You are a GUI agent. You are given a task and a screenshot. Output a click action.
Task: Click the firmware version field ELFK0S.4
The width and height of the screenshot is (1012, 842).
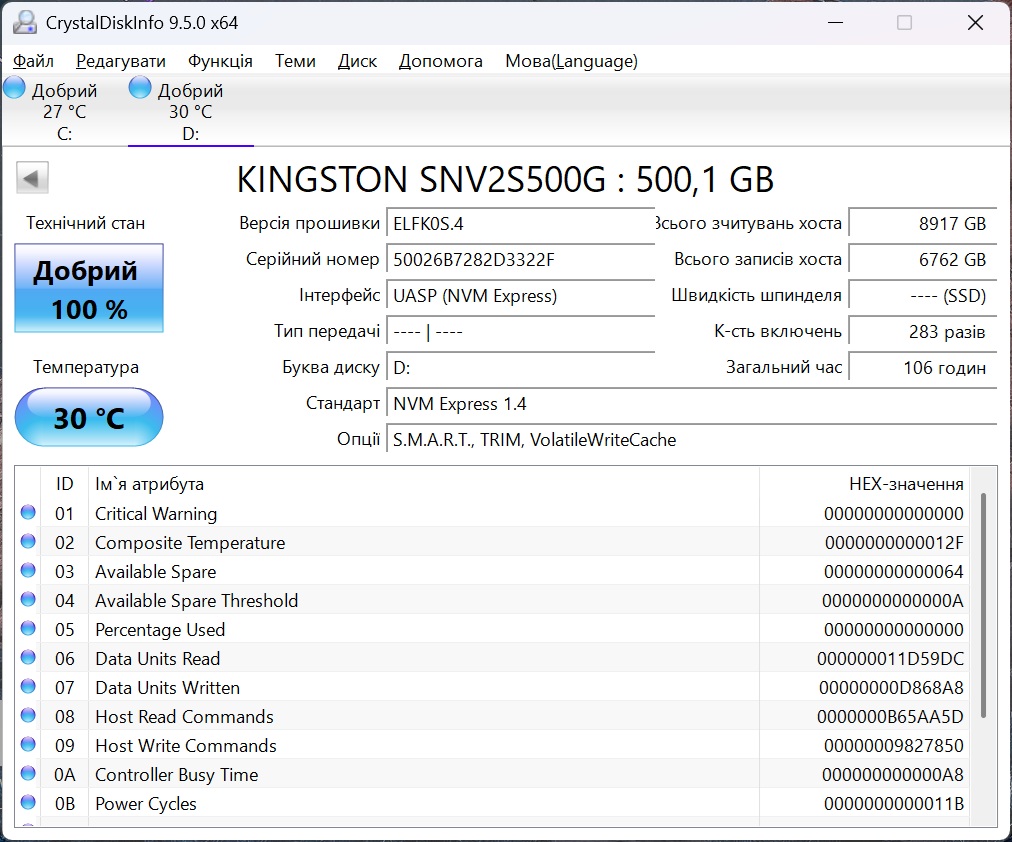(520, 224)
